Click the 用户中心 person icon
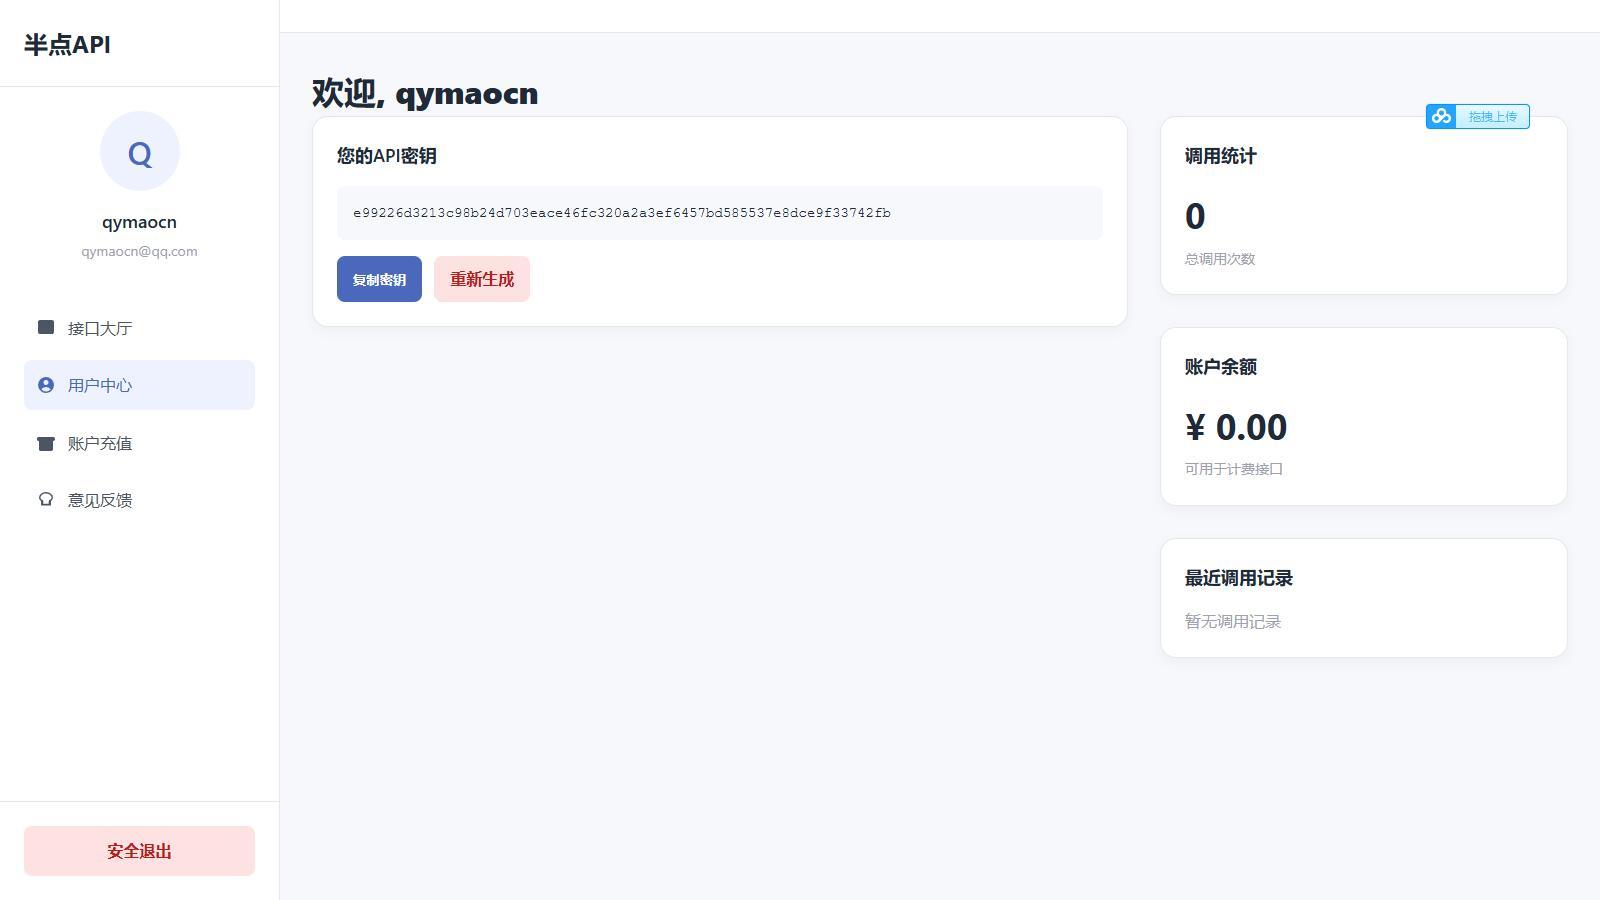This screenshot has width=1600, height=900. [46, 385]
